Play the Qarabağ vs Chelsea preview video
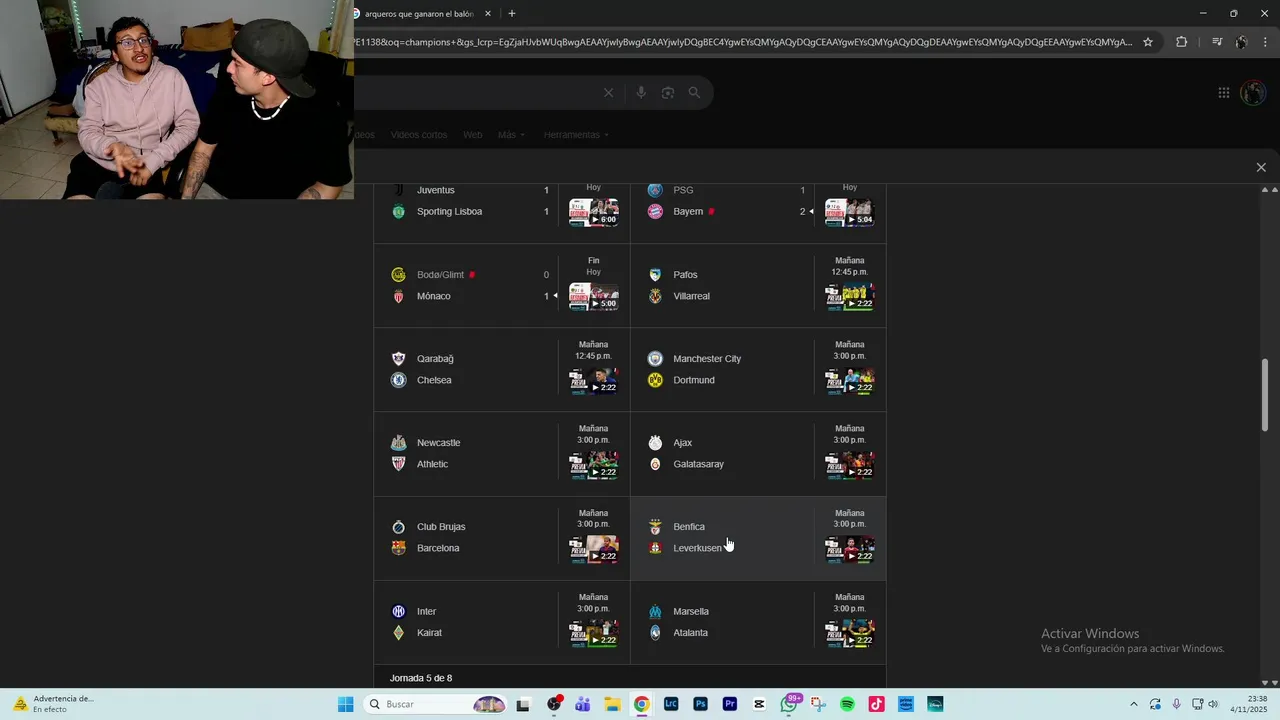The image size is (1280, 720). (594, 381)
